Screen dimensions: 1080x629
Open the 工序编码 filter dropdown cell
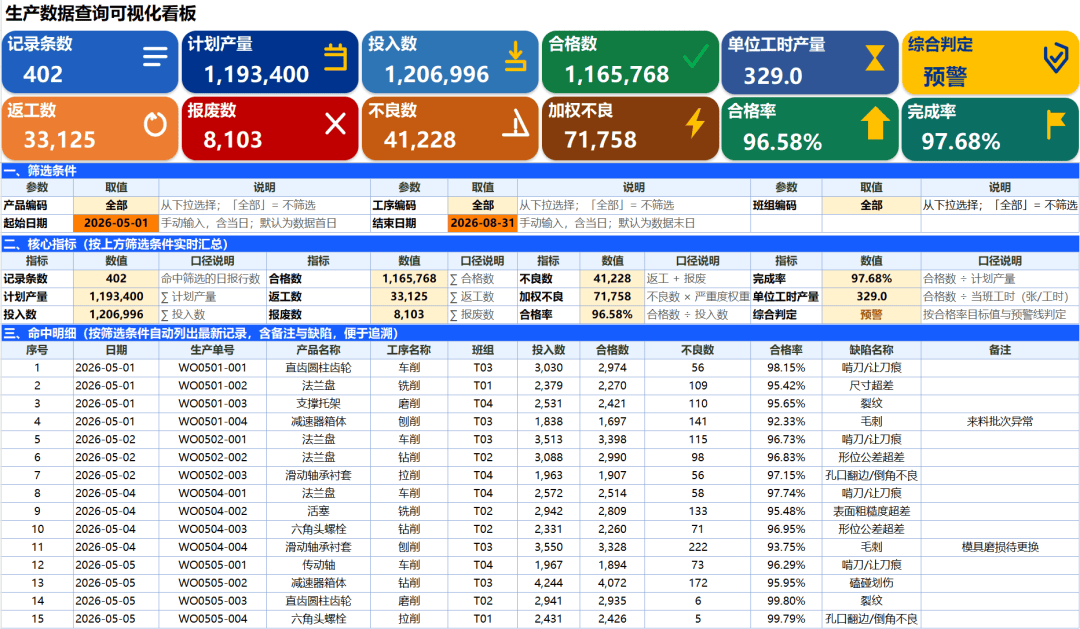pyautogui.click(x=482, y=205)
